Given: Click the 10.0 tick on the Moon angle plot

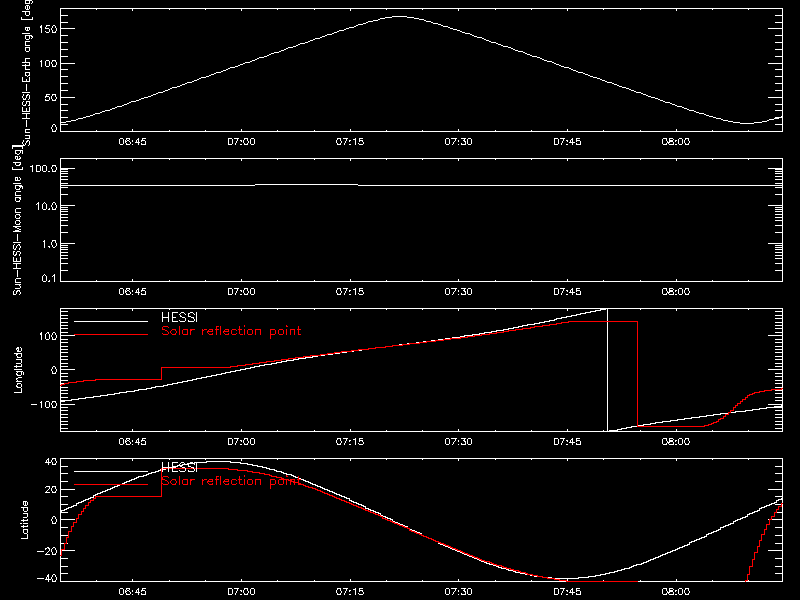Looking at the screenshot, I should pos(47,207).
